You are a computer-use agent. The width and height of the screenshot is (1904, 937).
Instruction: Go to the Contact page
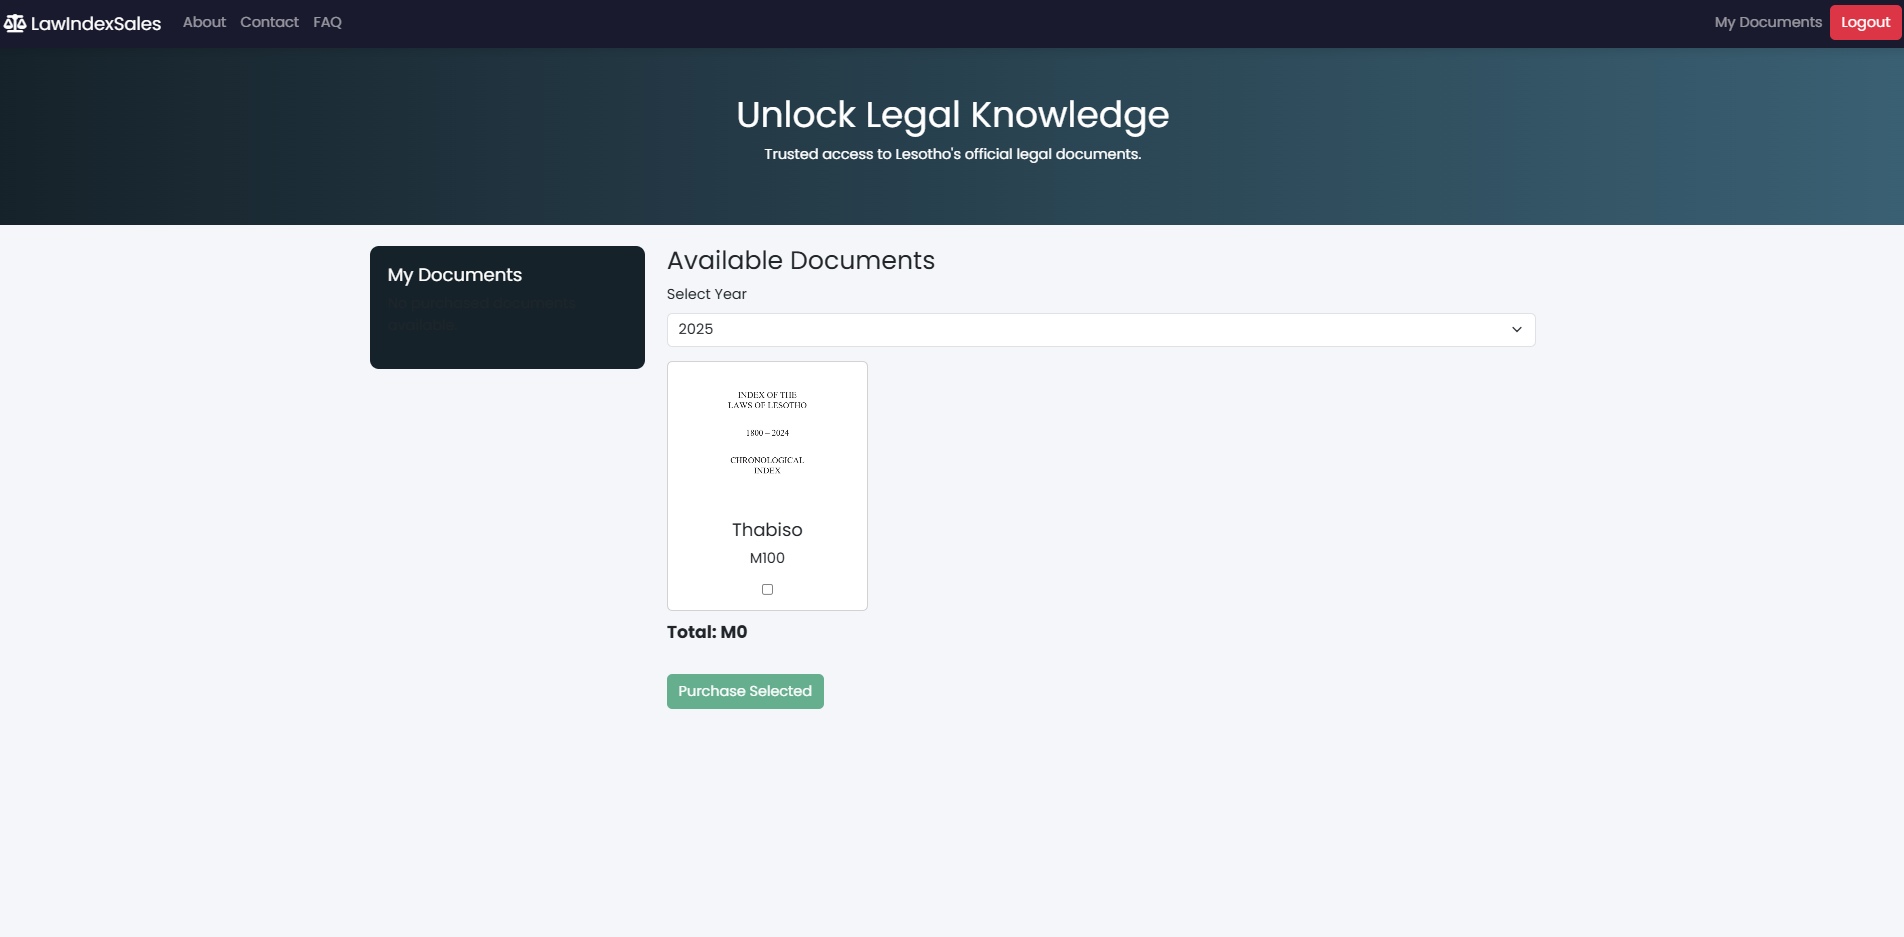click(x=269, y=22)
